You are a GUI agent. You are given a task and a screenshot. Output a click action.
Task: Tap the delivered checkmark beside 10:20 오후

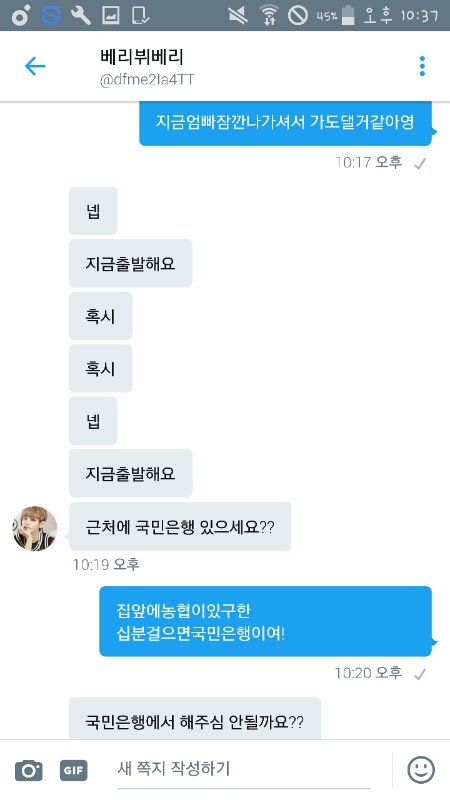[x=419, y=674]
